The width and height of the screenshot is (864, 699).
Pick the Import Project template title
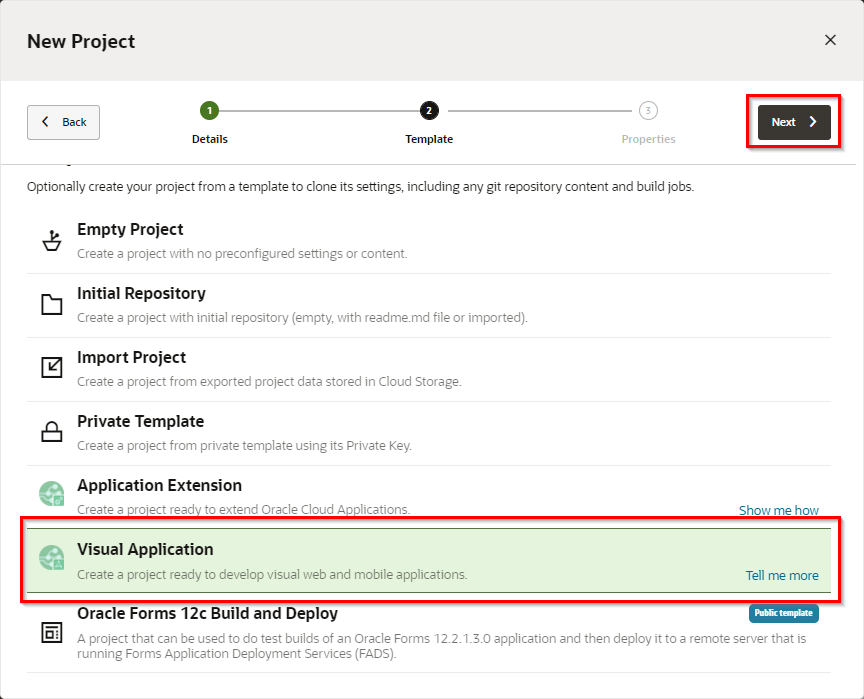131,358
